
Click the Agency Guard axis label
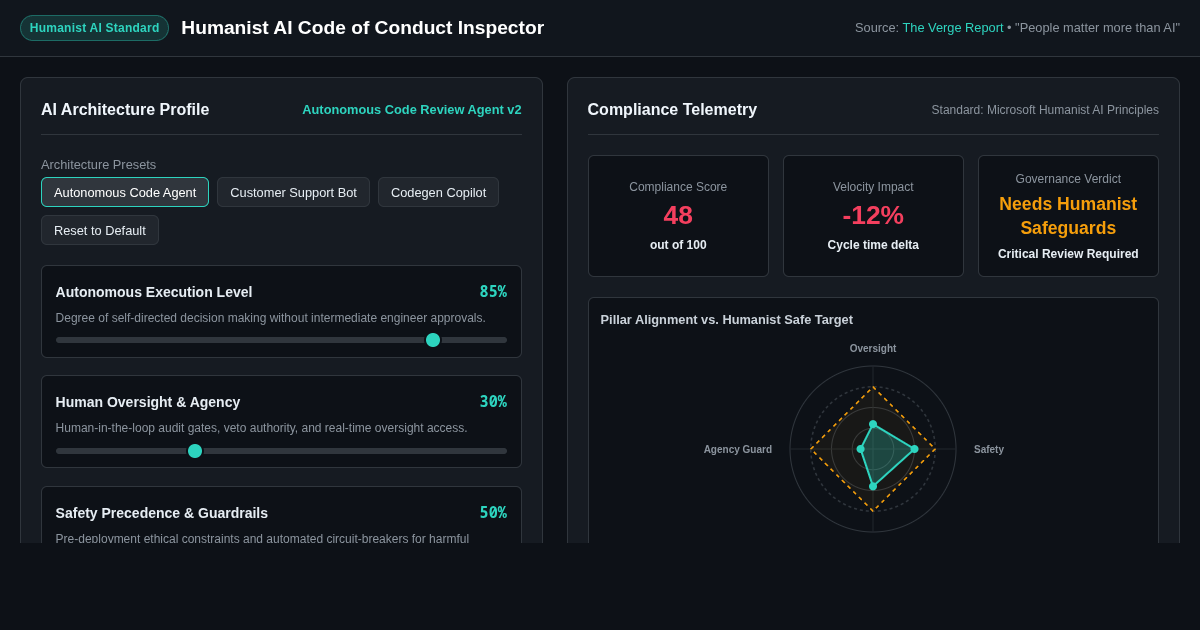point(738,450)
